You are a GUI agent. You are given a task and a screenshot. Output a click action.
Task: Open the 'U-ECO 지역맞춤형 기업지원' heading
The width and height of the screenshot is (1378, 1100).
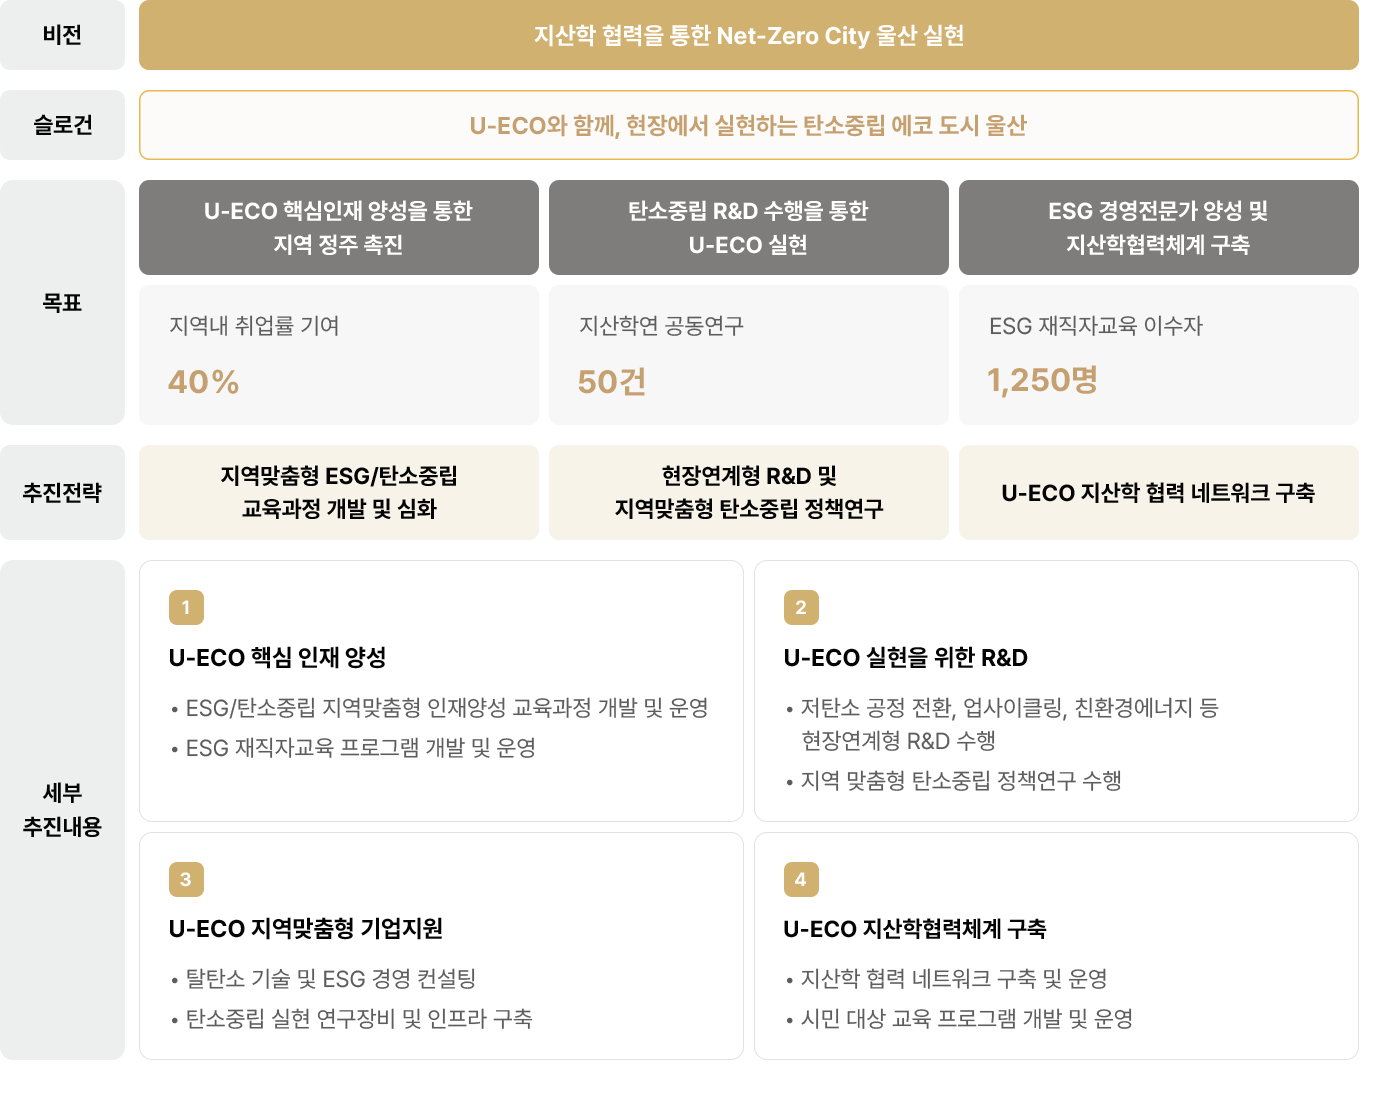coord(306,928)
